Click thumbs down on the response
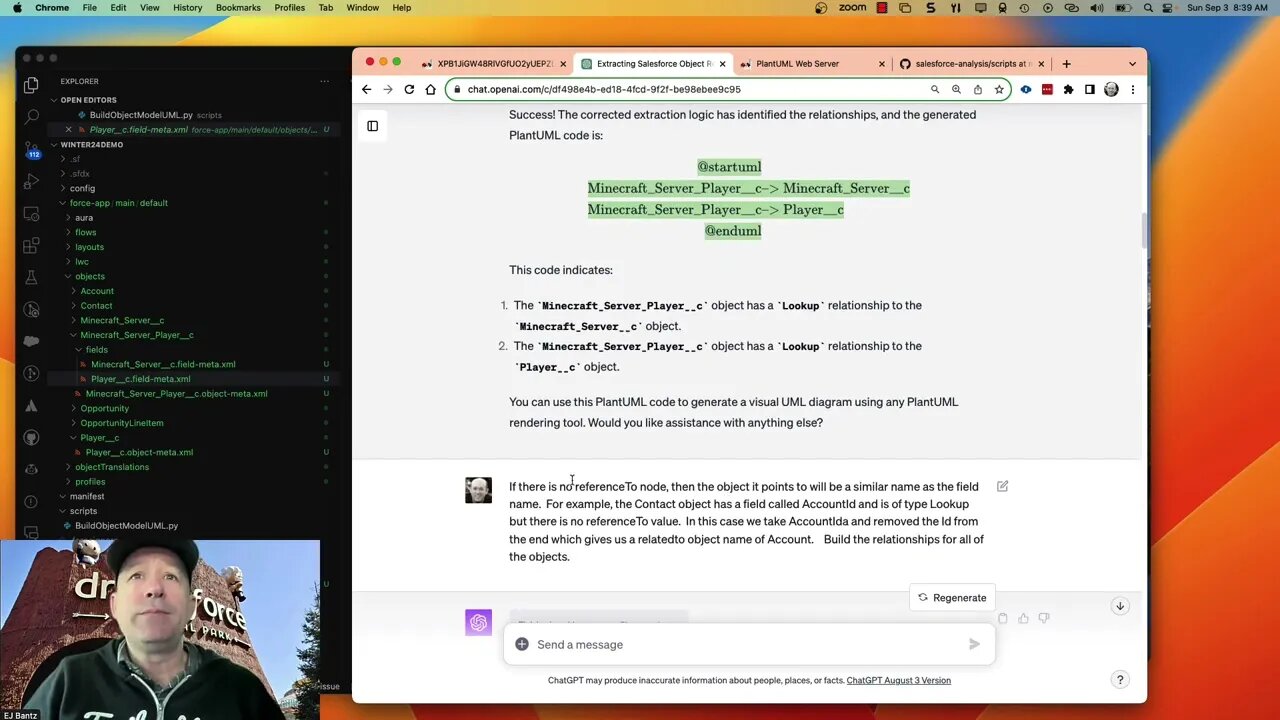 pyautogui.click(x=1043, y=619)
